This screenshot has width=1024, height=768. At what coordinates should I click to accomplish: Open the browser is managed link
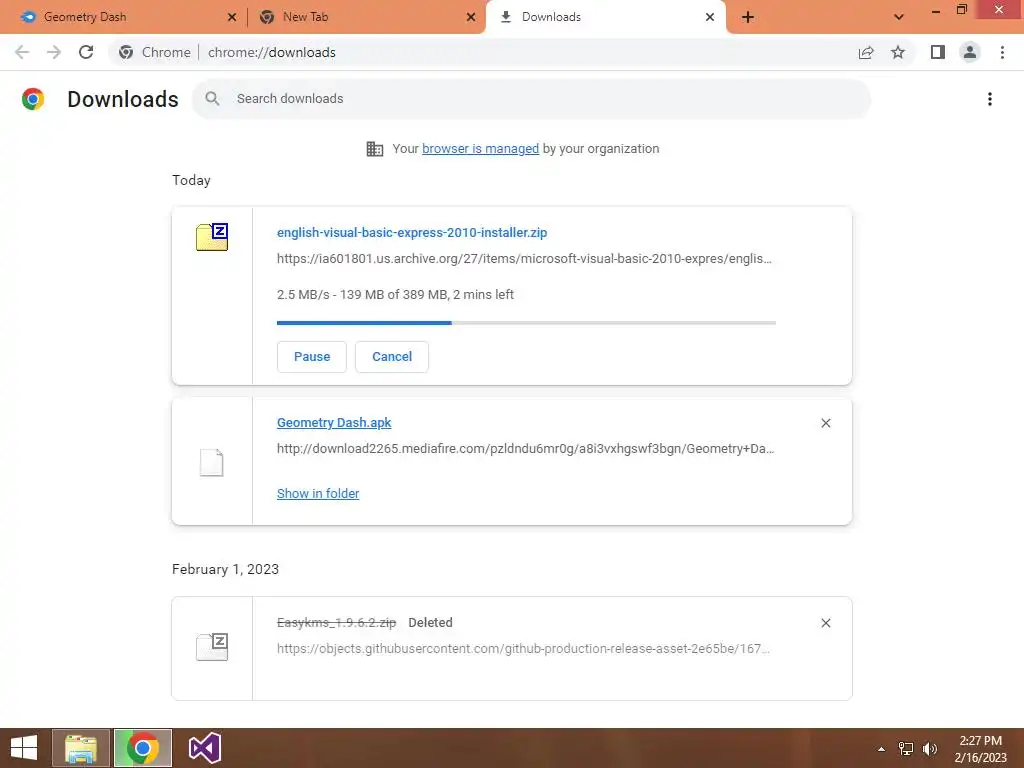[480, 149]
